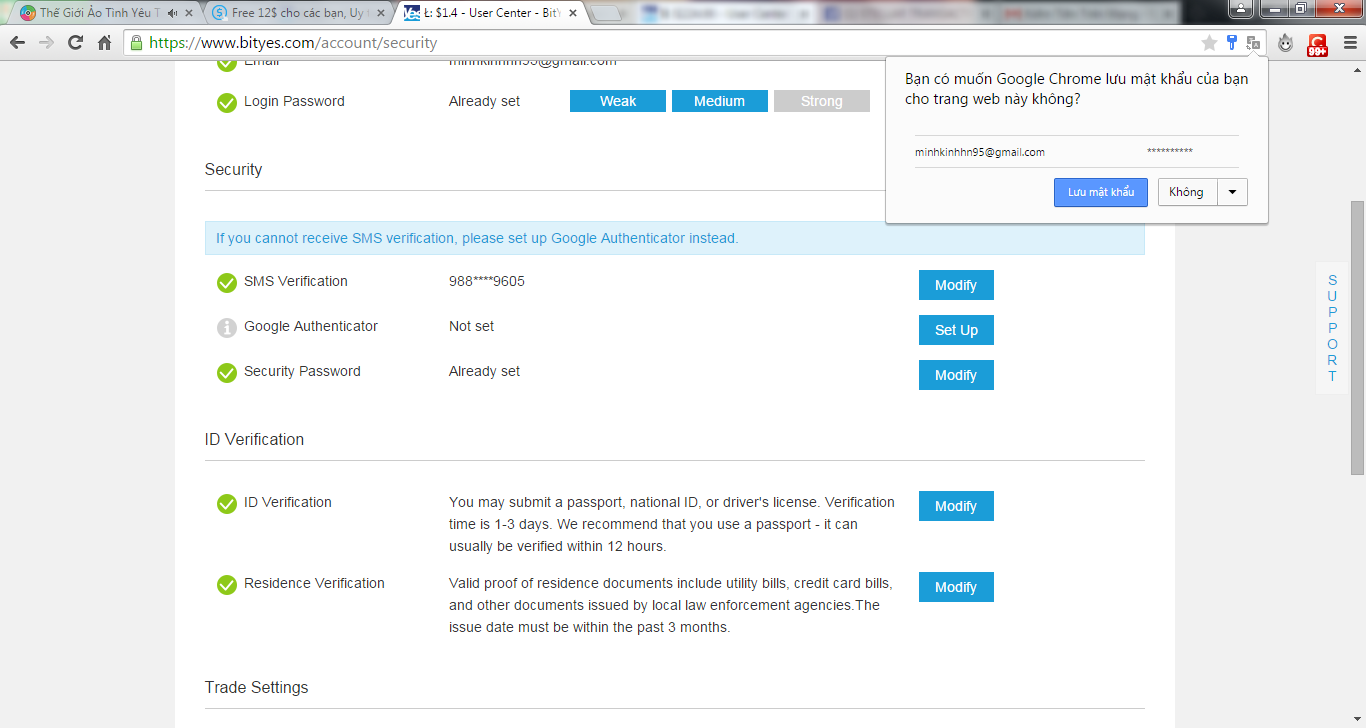Click minhkinhhn95@gmail.com in the save prompt
This screenshot has width=1366, height=728.
(x=980, y=152)
